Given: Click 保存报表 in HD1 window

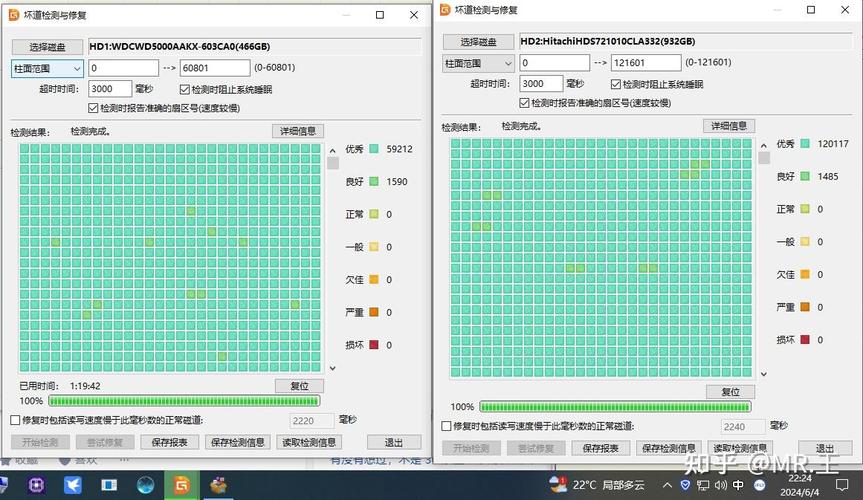Looking at the screenshot, I should [x=170, y=442].
